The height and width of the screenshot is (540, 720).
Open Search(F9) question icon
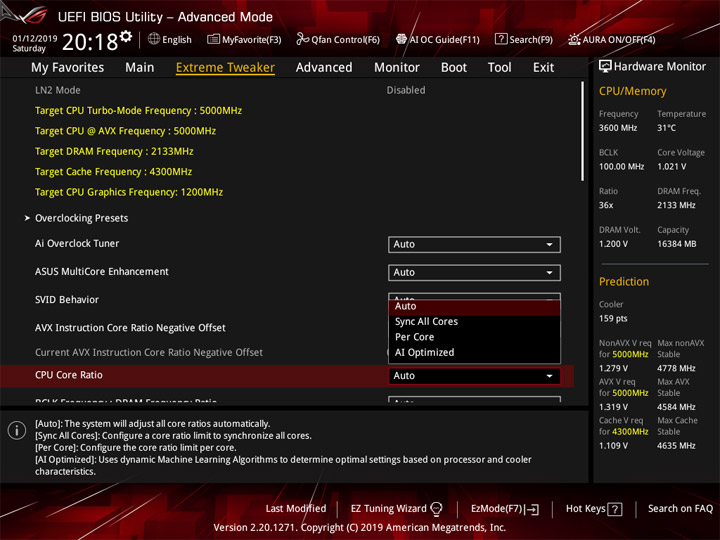[x=501, y=39]
